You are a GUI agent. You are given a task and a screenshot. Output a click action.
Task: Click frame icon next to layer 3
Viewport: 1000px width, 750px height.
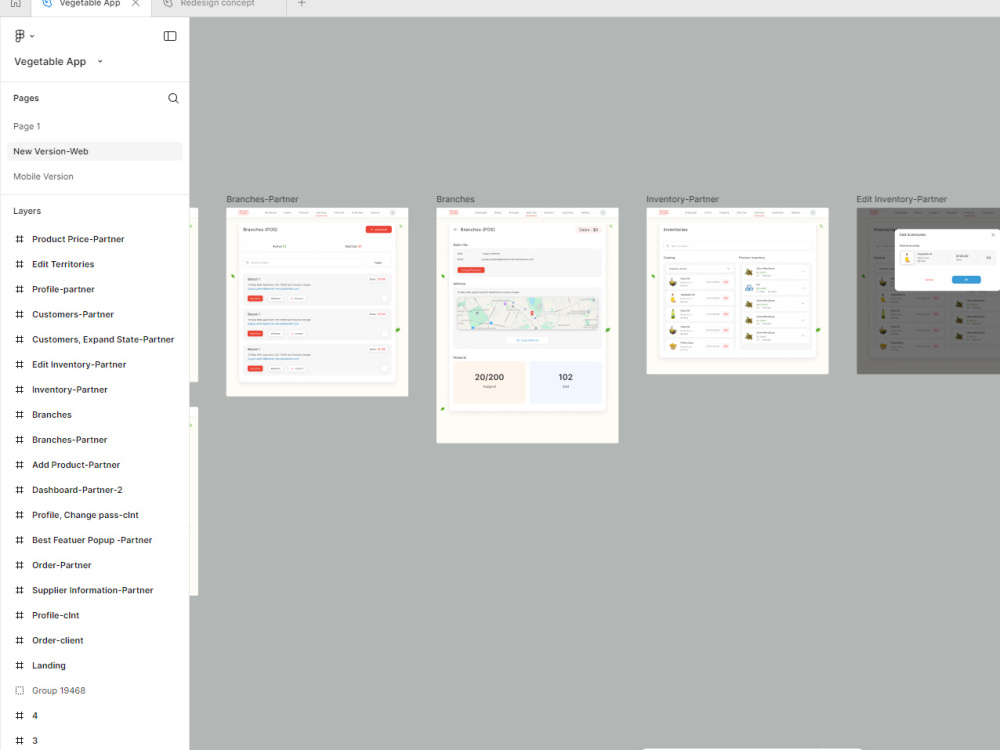[19, 741]
